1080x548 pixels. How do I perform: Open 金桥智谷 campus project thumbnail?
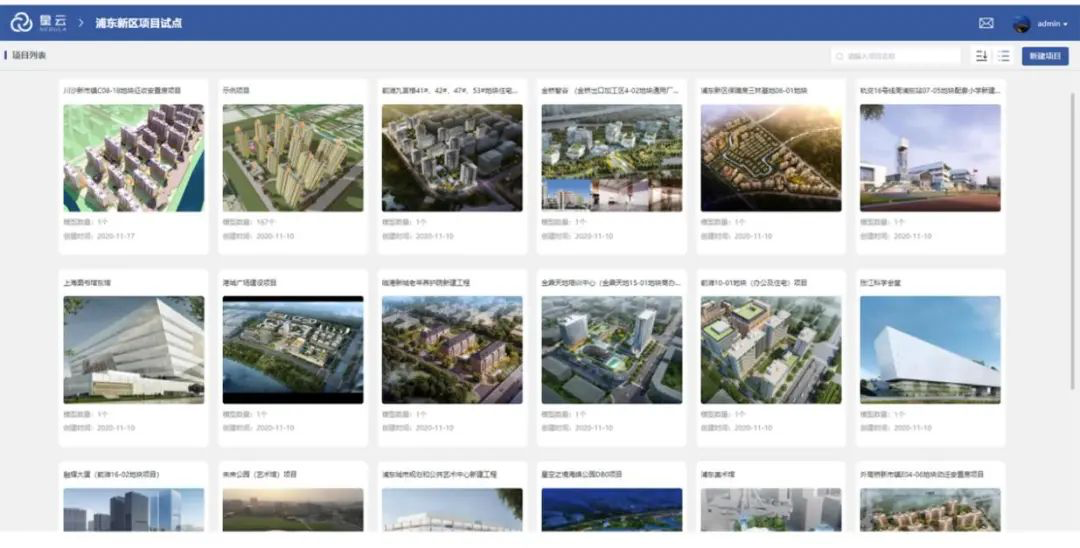(612, 158)
